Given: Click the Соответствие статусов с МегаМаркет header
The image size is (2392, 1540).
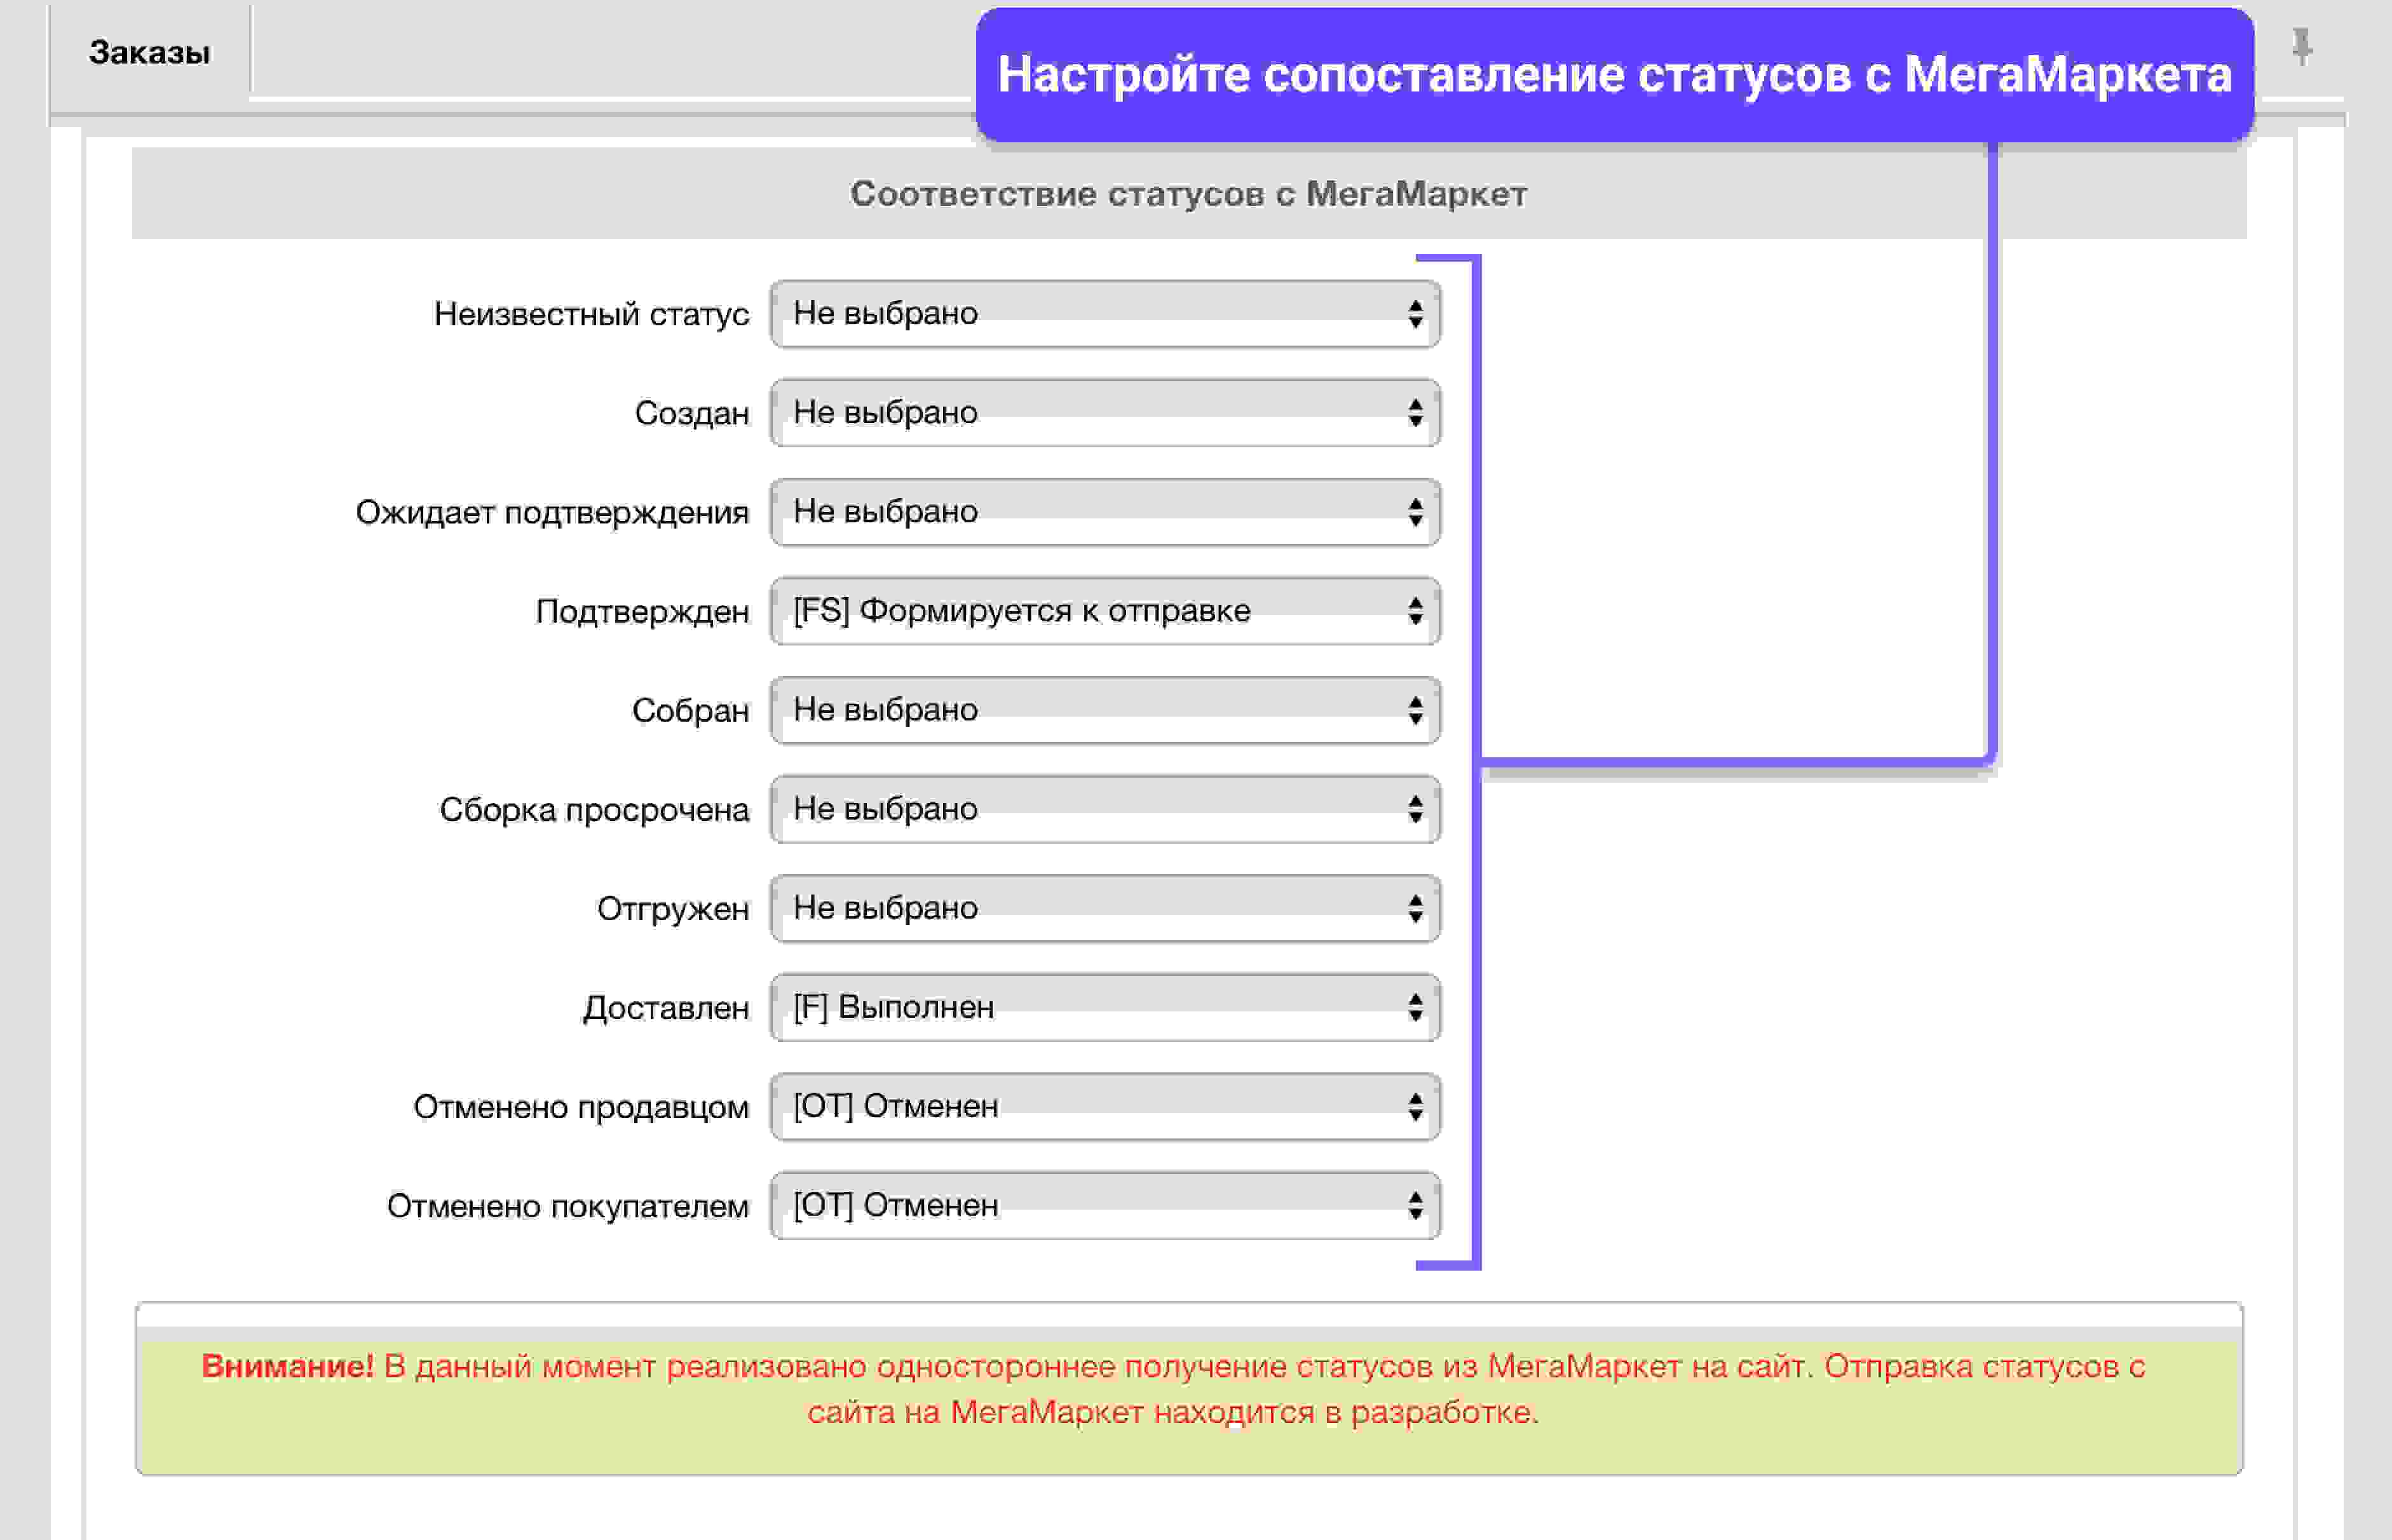Looking at the screenshot, I should point(1188,193).
